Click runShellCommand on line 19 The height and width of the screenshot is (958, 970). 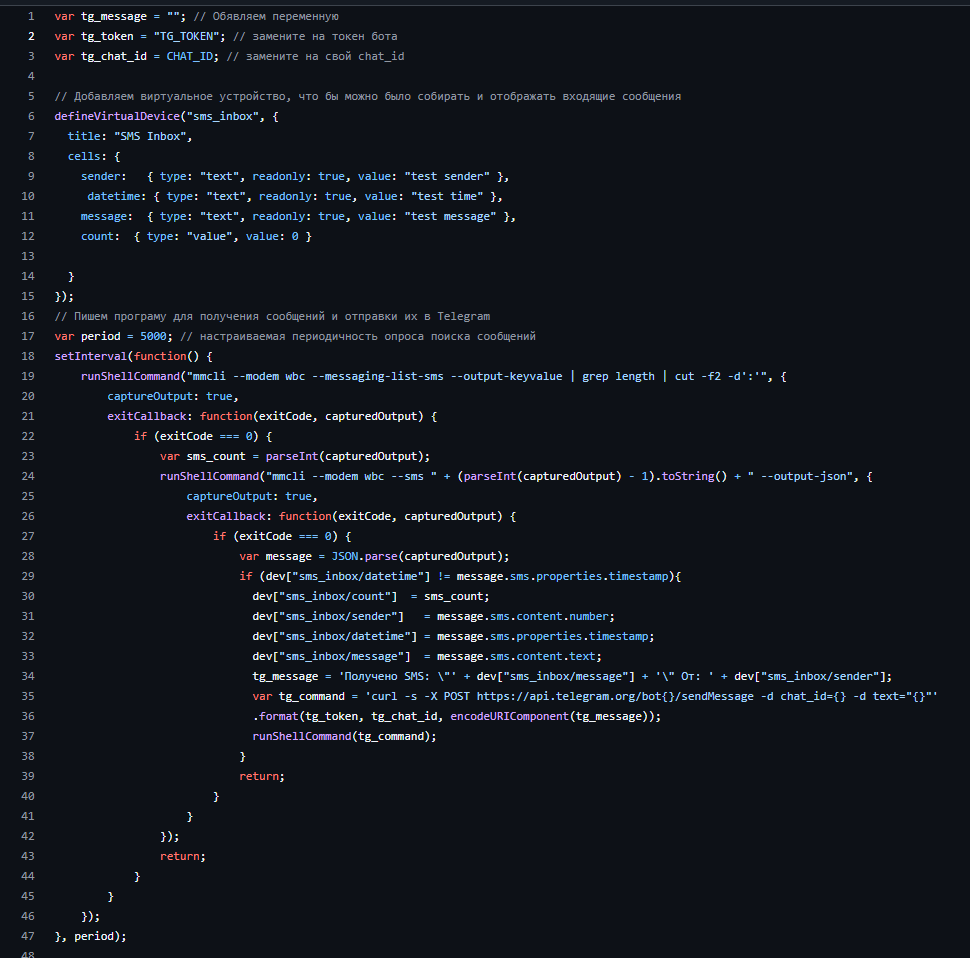coord(130,376)
